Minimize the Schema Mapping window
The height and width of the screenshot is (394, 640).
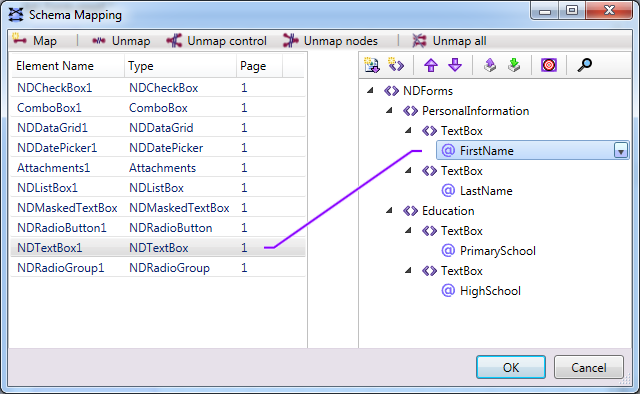coord(545,10)
